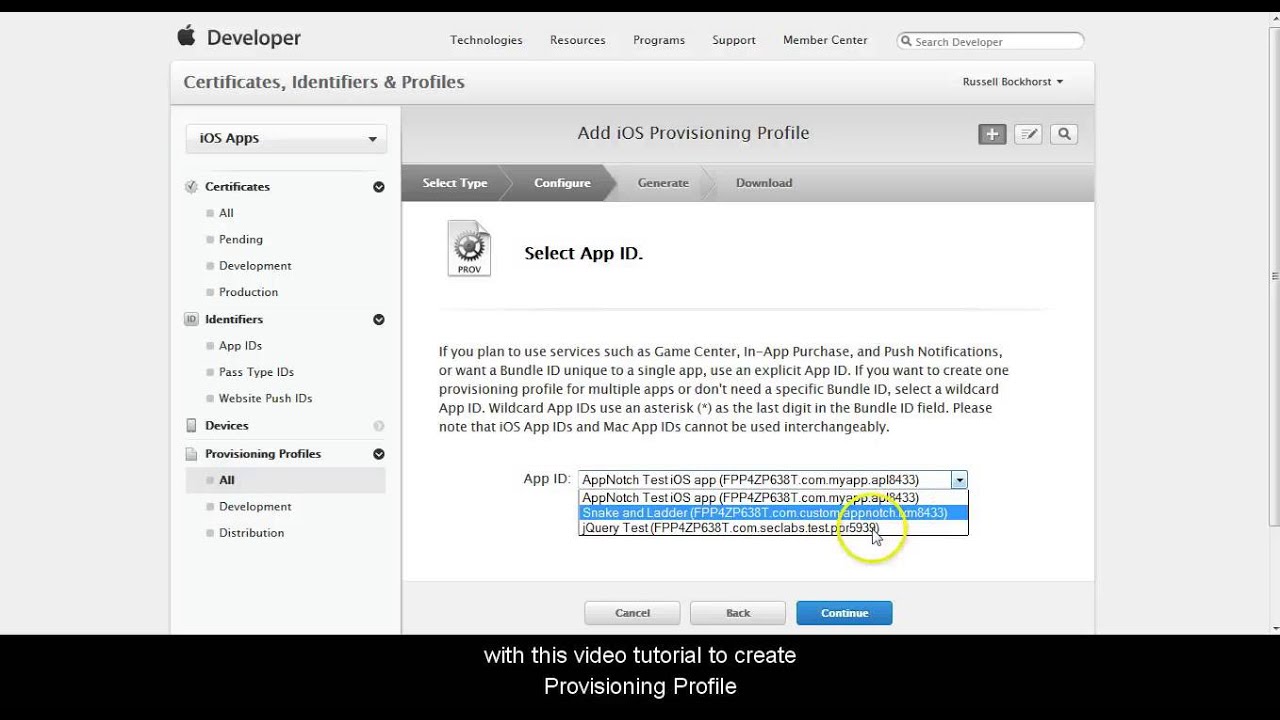Viewport: 1280px width, 720px height.
Task: Open App IDs list
Action: coord(240,346)
